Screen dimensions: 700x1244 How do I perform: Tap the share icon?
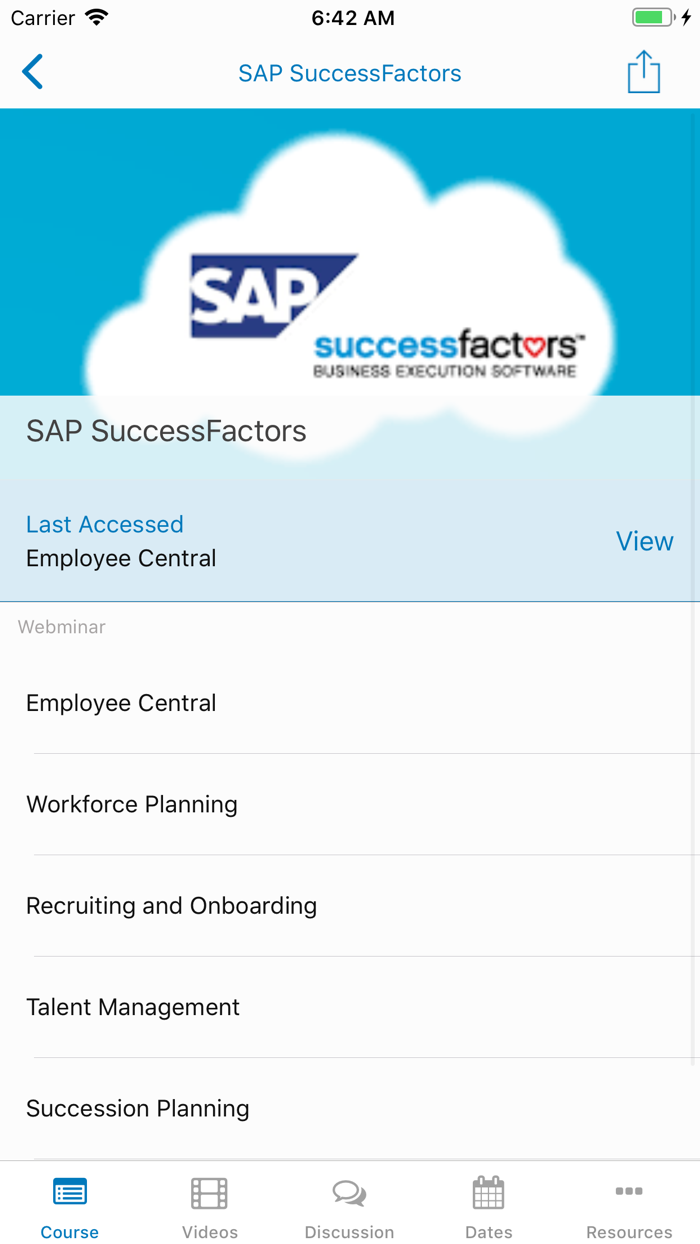(643, 73)
